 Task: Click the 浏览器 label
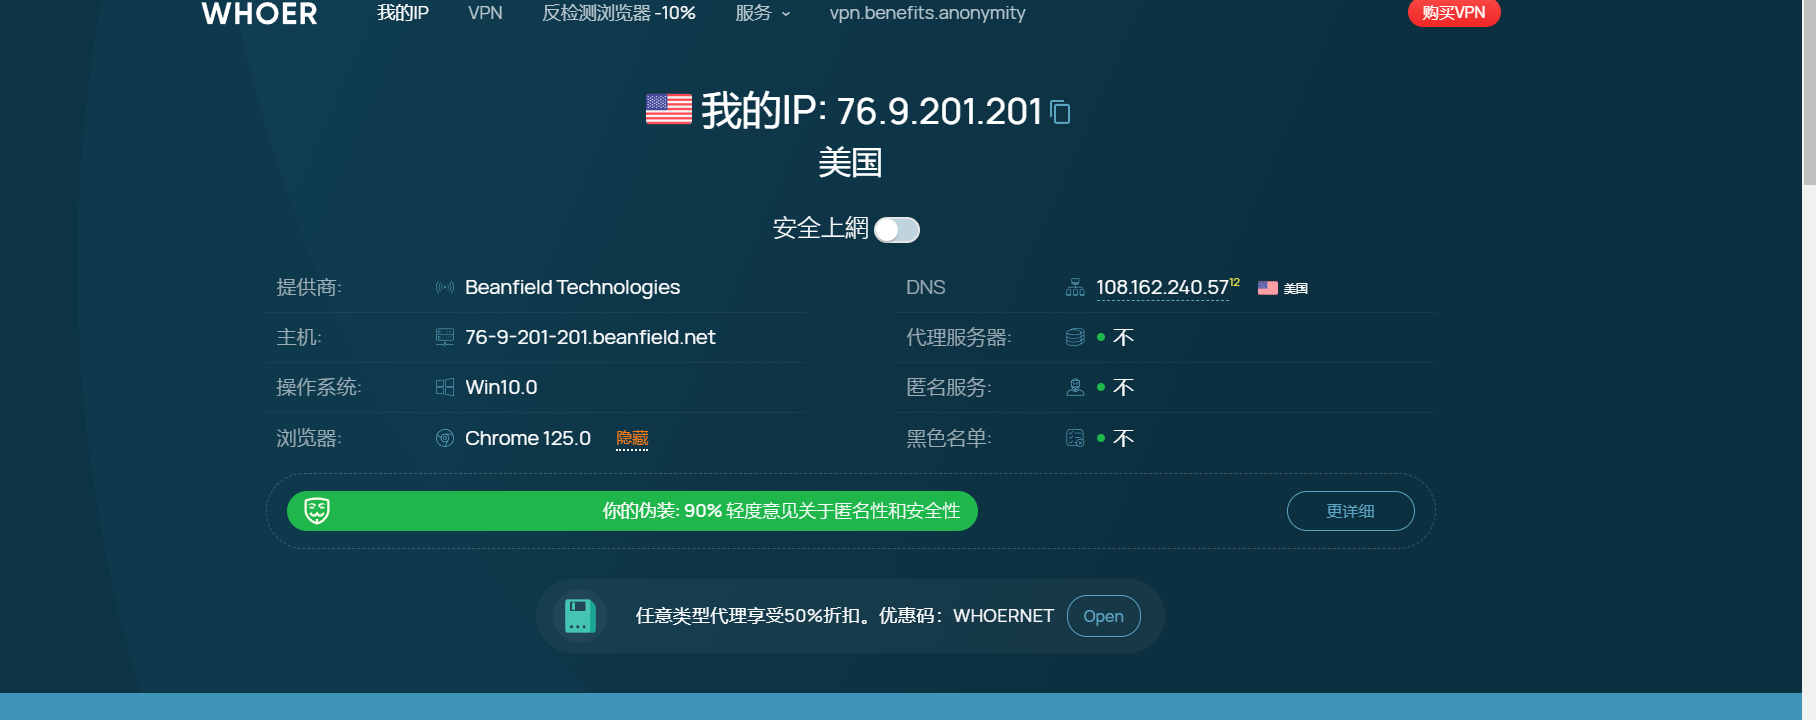(309, 438)
